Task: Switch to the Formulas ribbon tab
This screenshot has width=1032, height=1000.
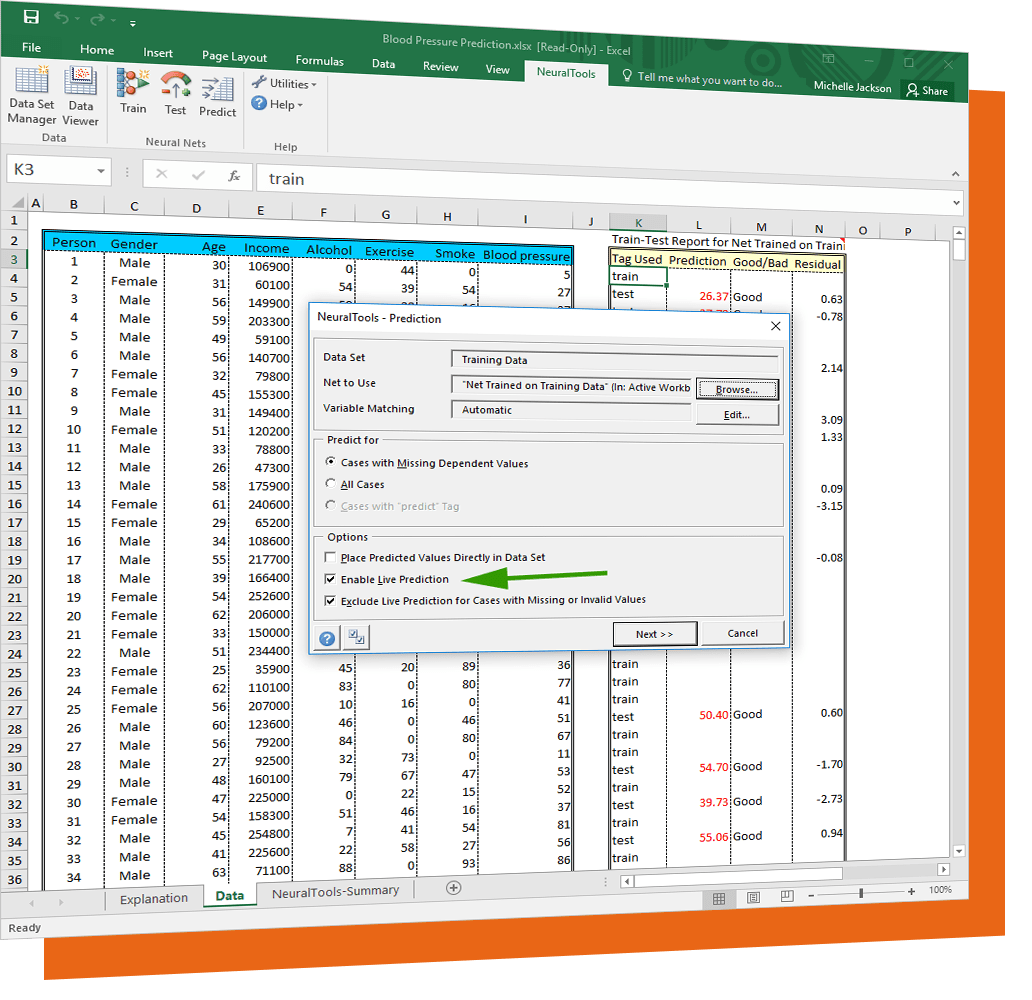Action: tap(319, 61)
